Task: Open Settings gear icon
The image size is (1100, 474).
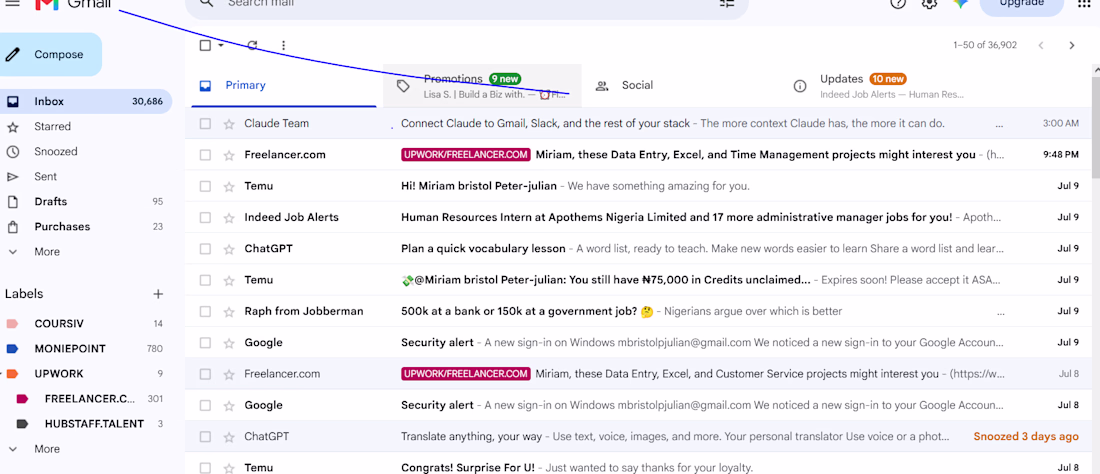Action: pyautogui.click(x=930, y=4)
